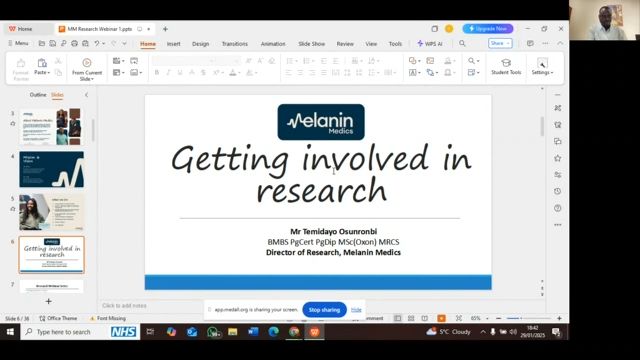The image size is (640, 360).
Task: Select slide 4 thumbnail in panel
Action: (x=51, y=169)
